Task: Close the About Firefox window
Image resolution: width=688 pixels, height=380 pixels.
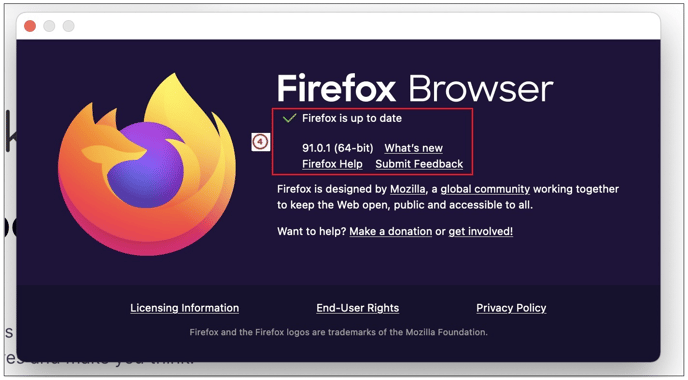Action: pos(30,26)
